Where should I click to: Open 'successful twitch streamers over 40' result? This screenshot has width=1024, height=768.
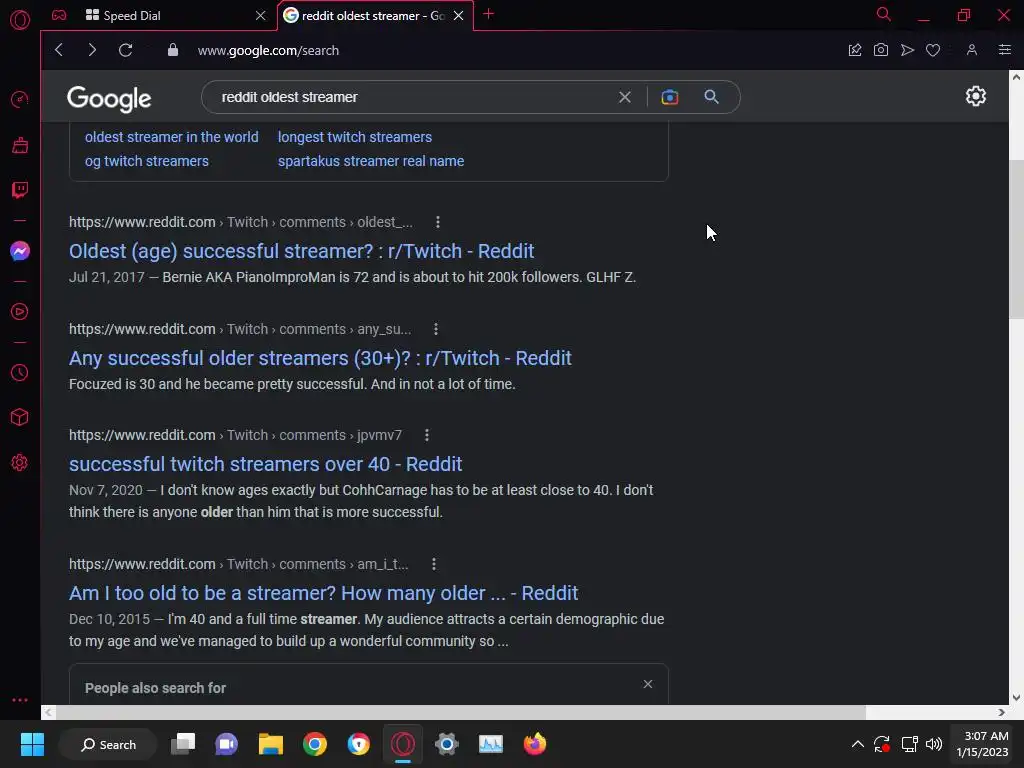[265, 464]
